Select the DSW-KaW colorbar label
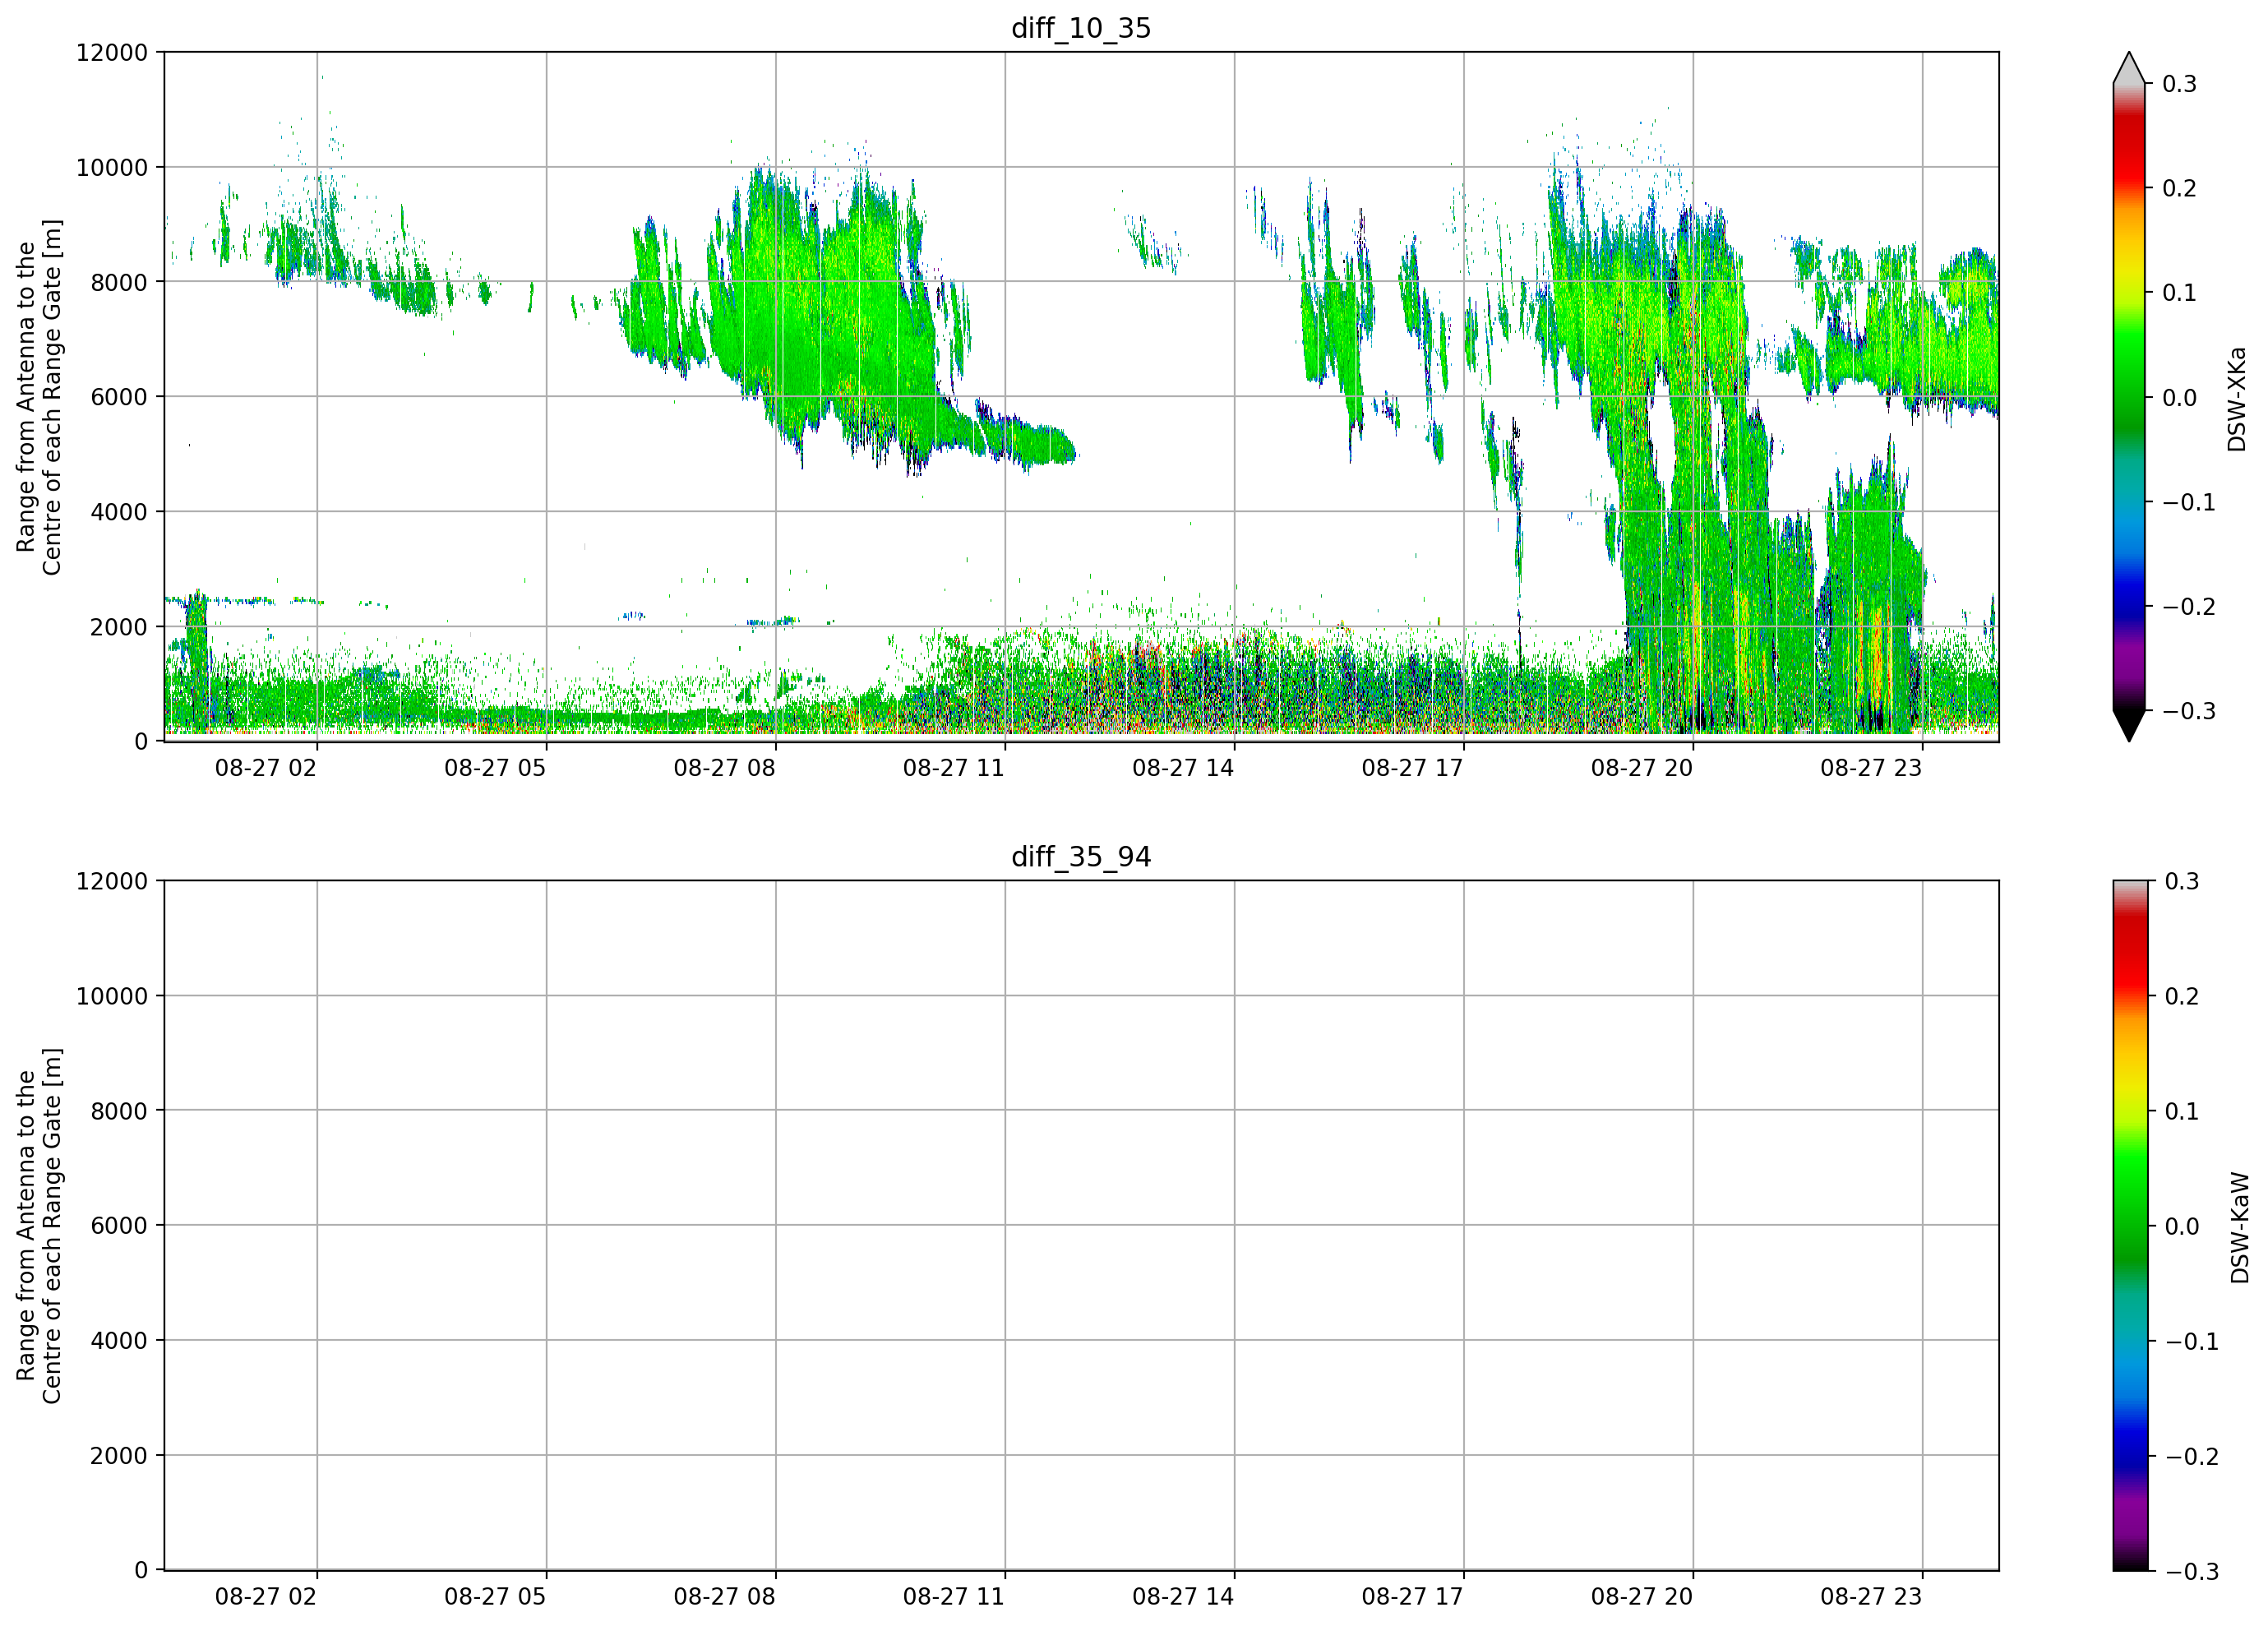The width and height of the screenshot is (2268, 1626). click(2239, 1228)
